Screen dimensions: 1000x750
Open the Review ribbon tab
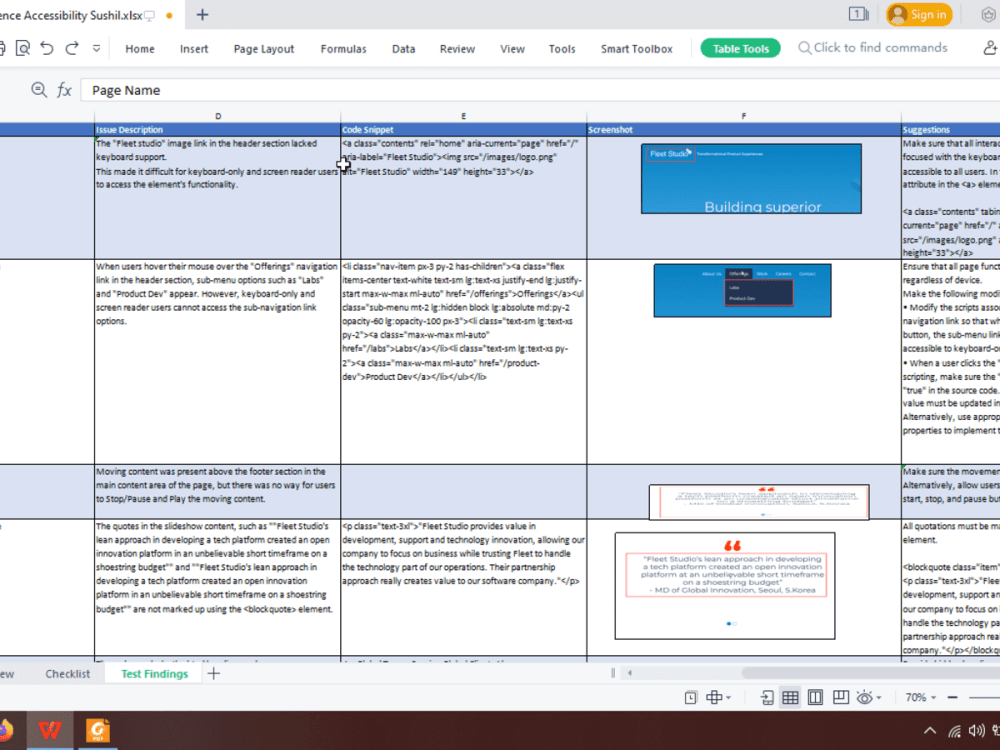point(457,49)
